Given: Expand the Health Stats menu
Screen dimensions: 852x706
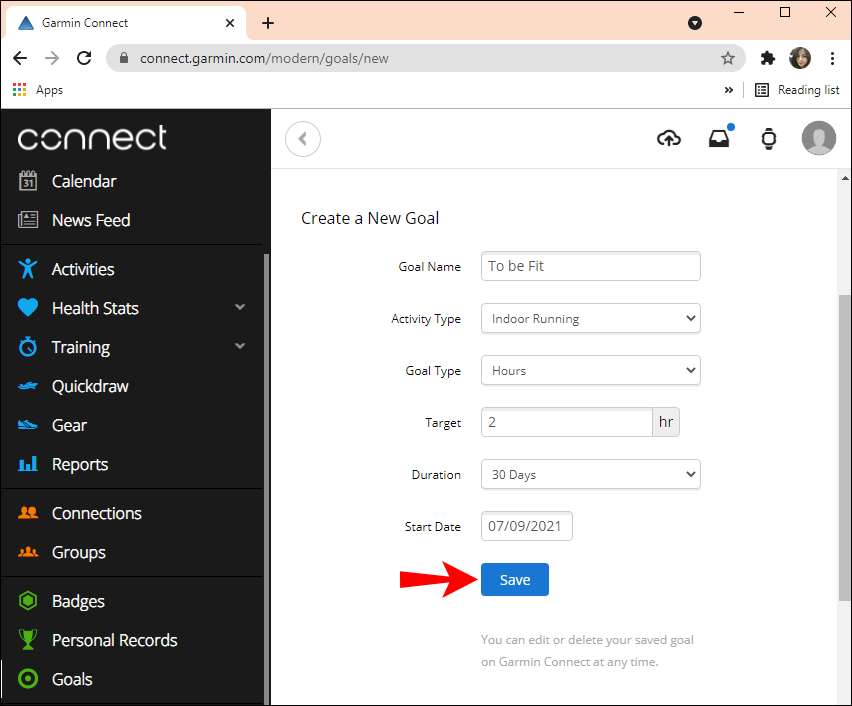Looking at the screenshot, I should click(x=239, y=308).
